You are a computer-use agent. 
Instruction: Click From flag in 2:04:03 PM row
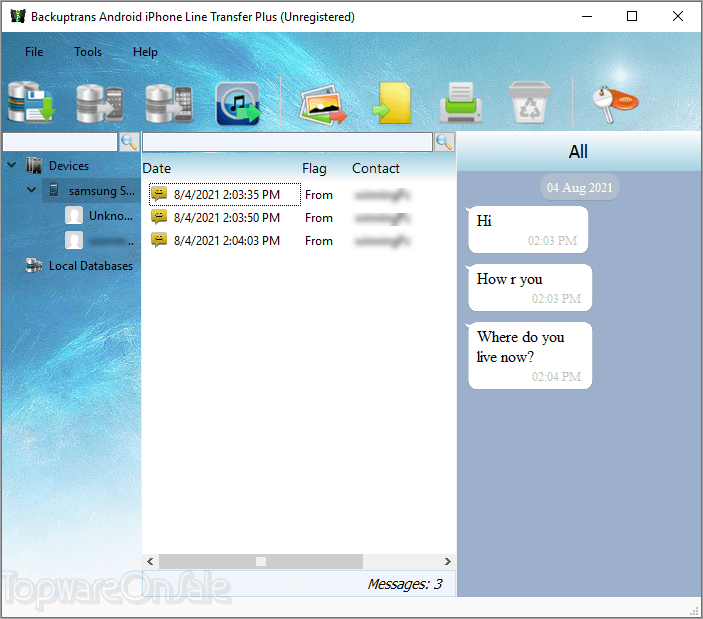pyautogui.click(x=319, y=241)
